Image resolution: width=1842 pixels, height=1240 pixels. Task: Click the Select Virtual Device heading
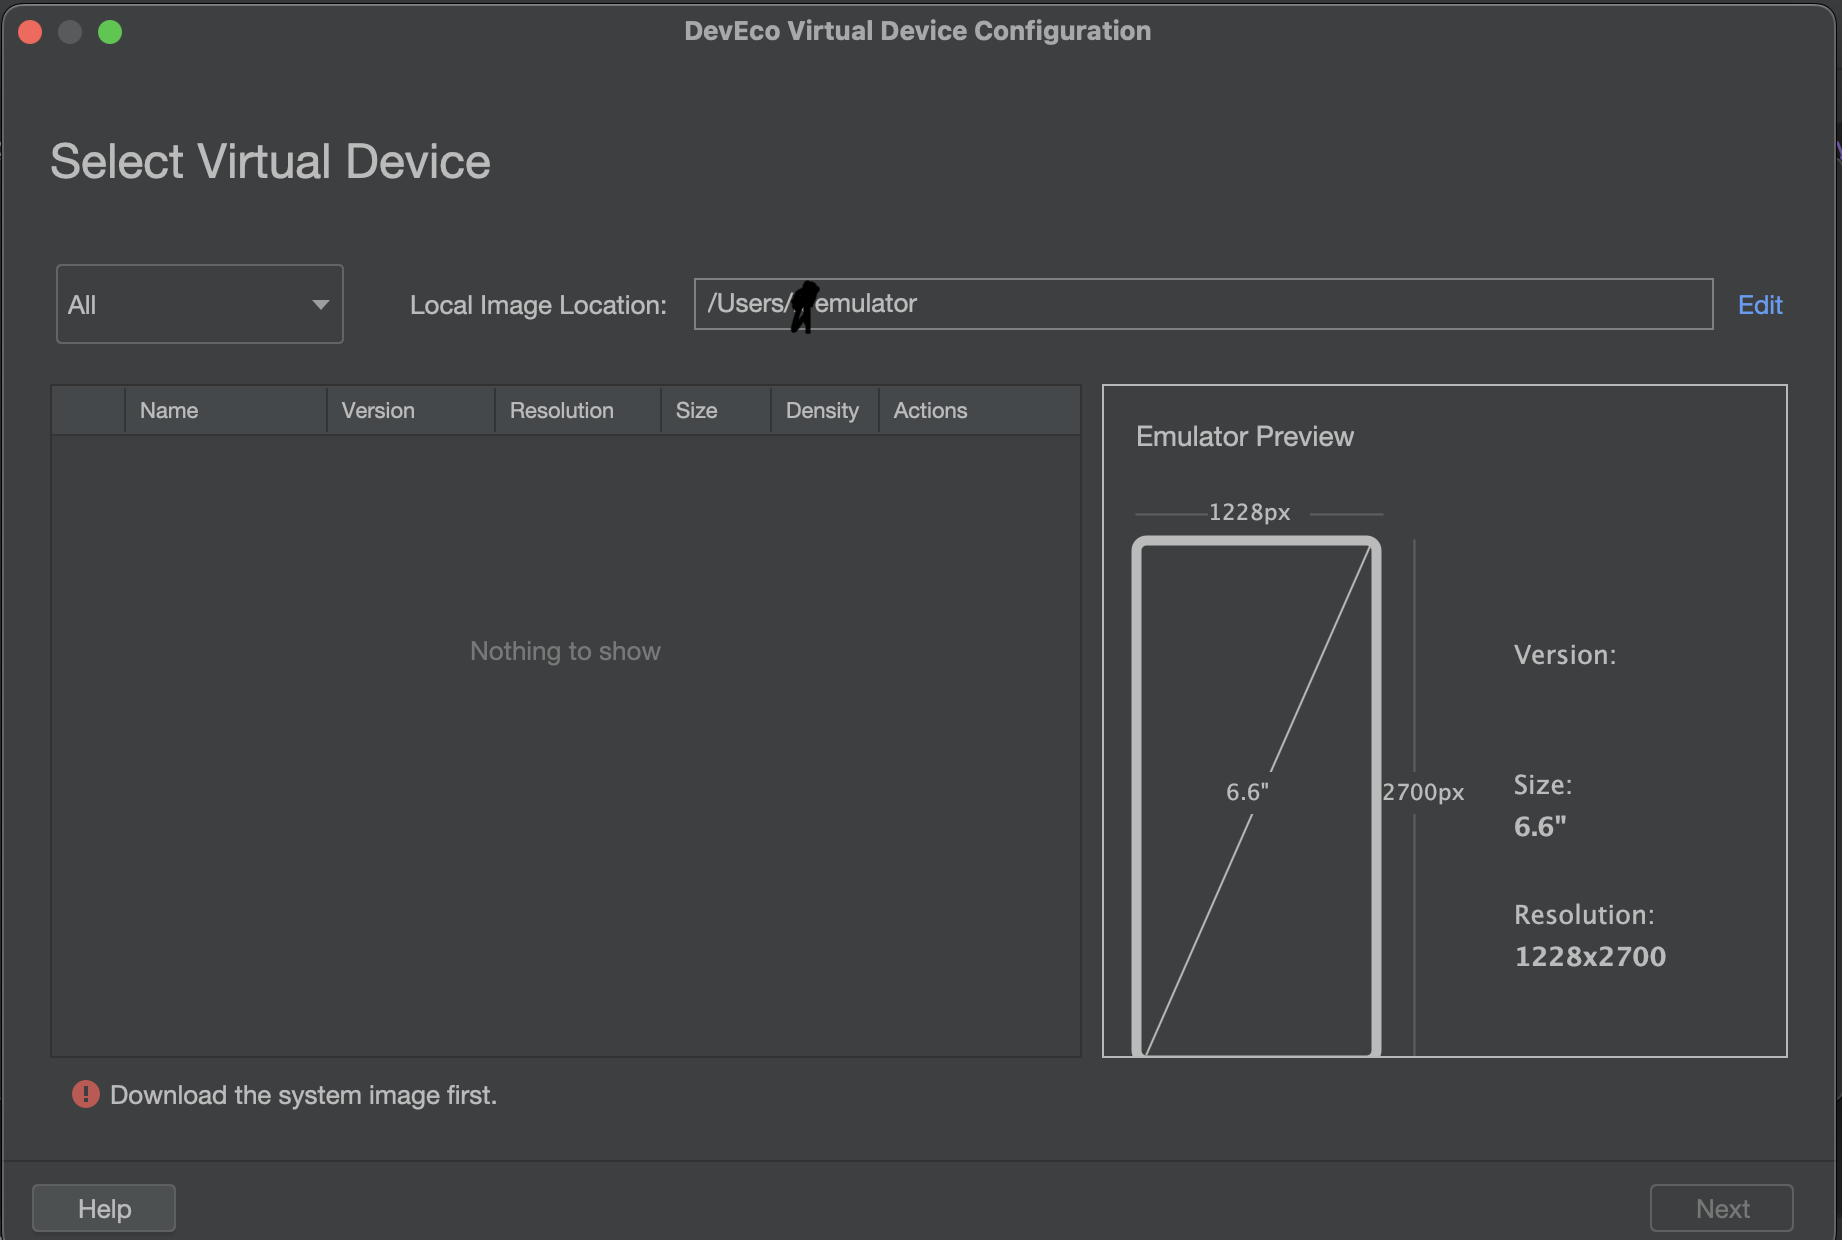click(270, 161)
